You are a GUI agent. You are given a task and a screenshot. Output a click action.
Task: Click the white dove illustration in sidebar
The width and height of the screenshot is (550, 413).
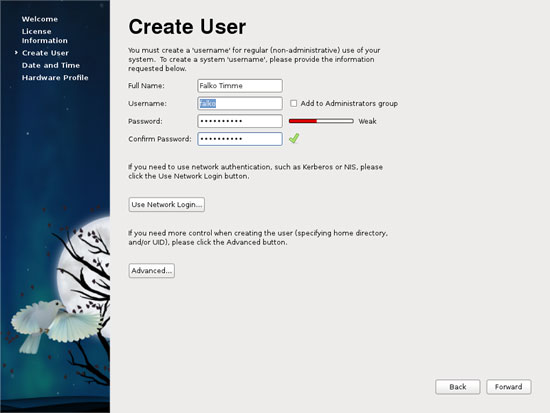pyautogui.click(x=55, y=326)
